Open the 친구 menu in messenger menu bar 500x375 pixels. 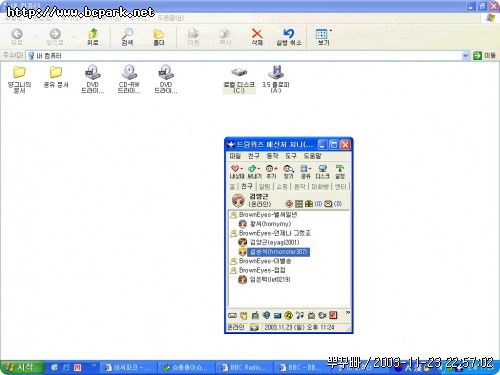(254, 156)
